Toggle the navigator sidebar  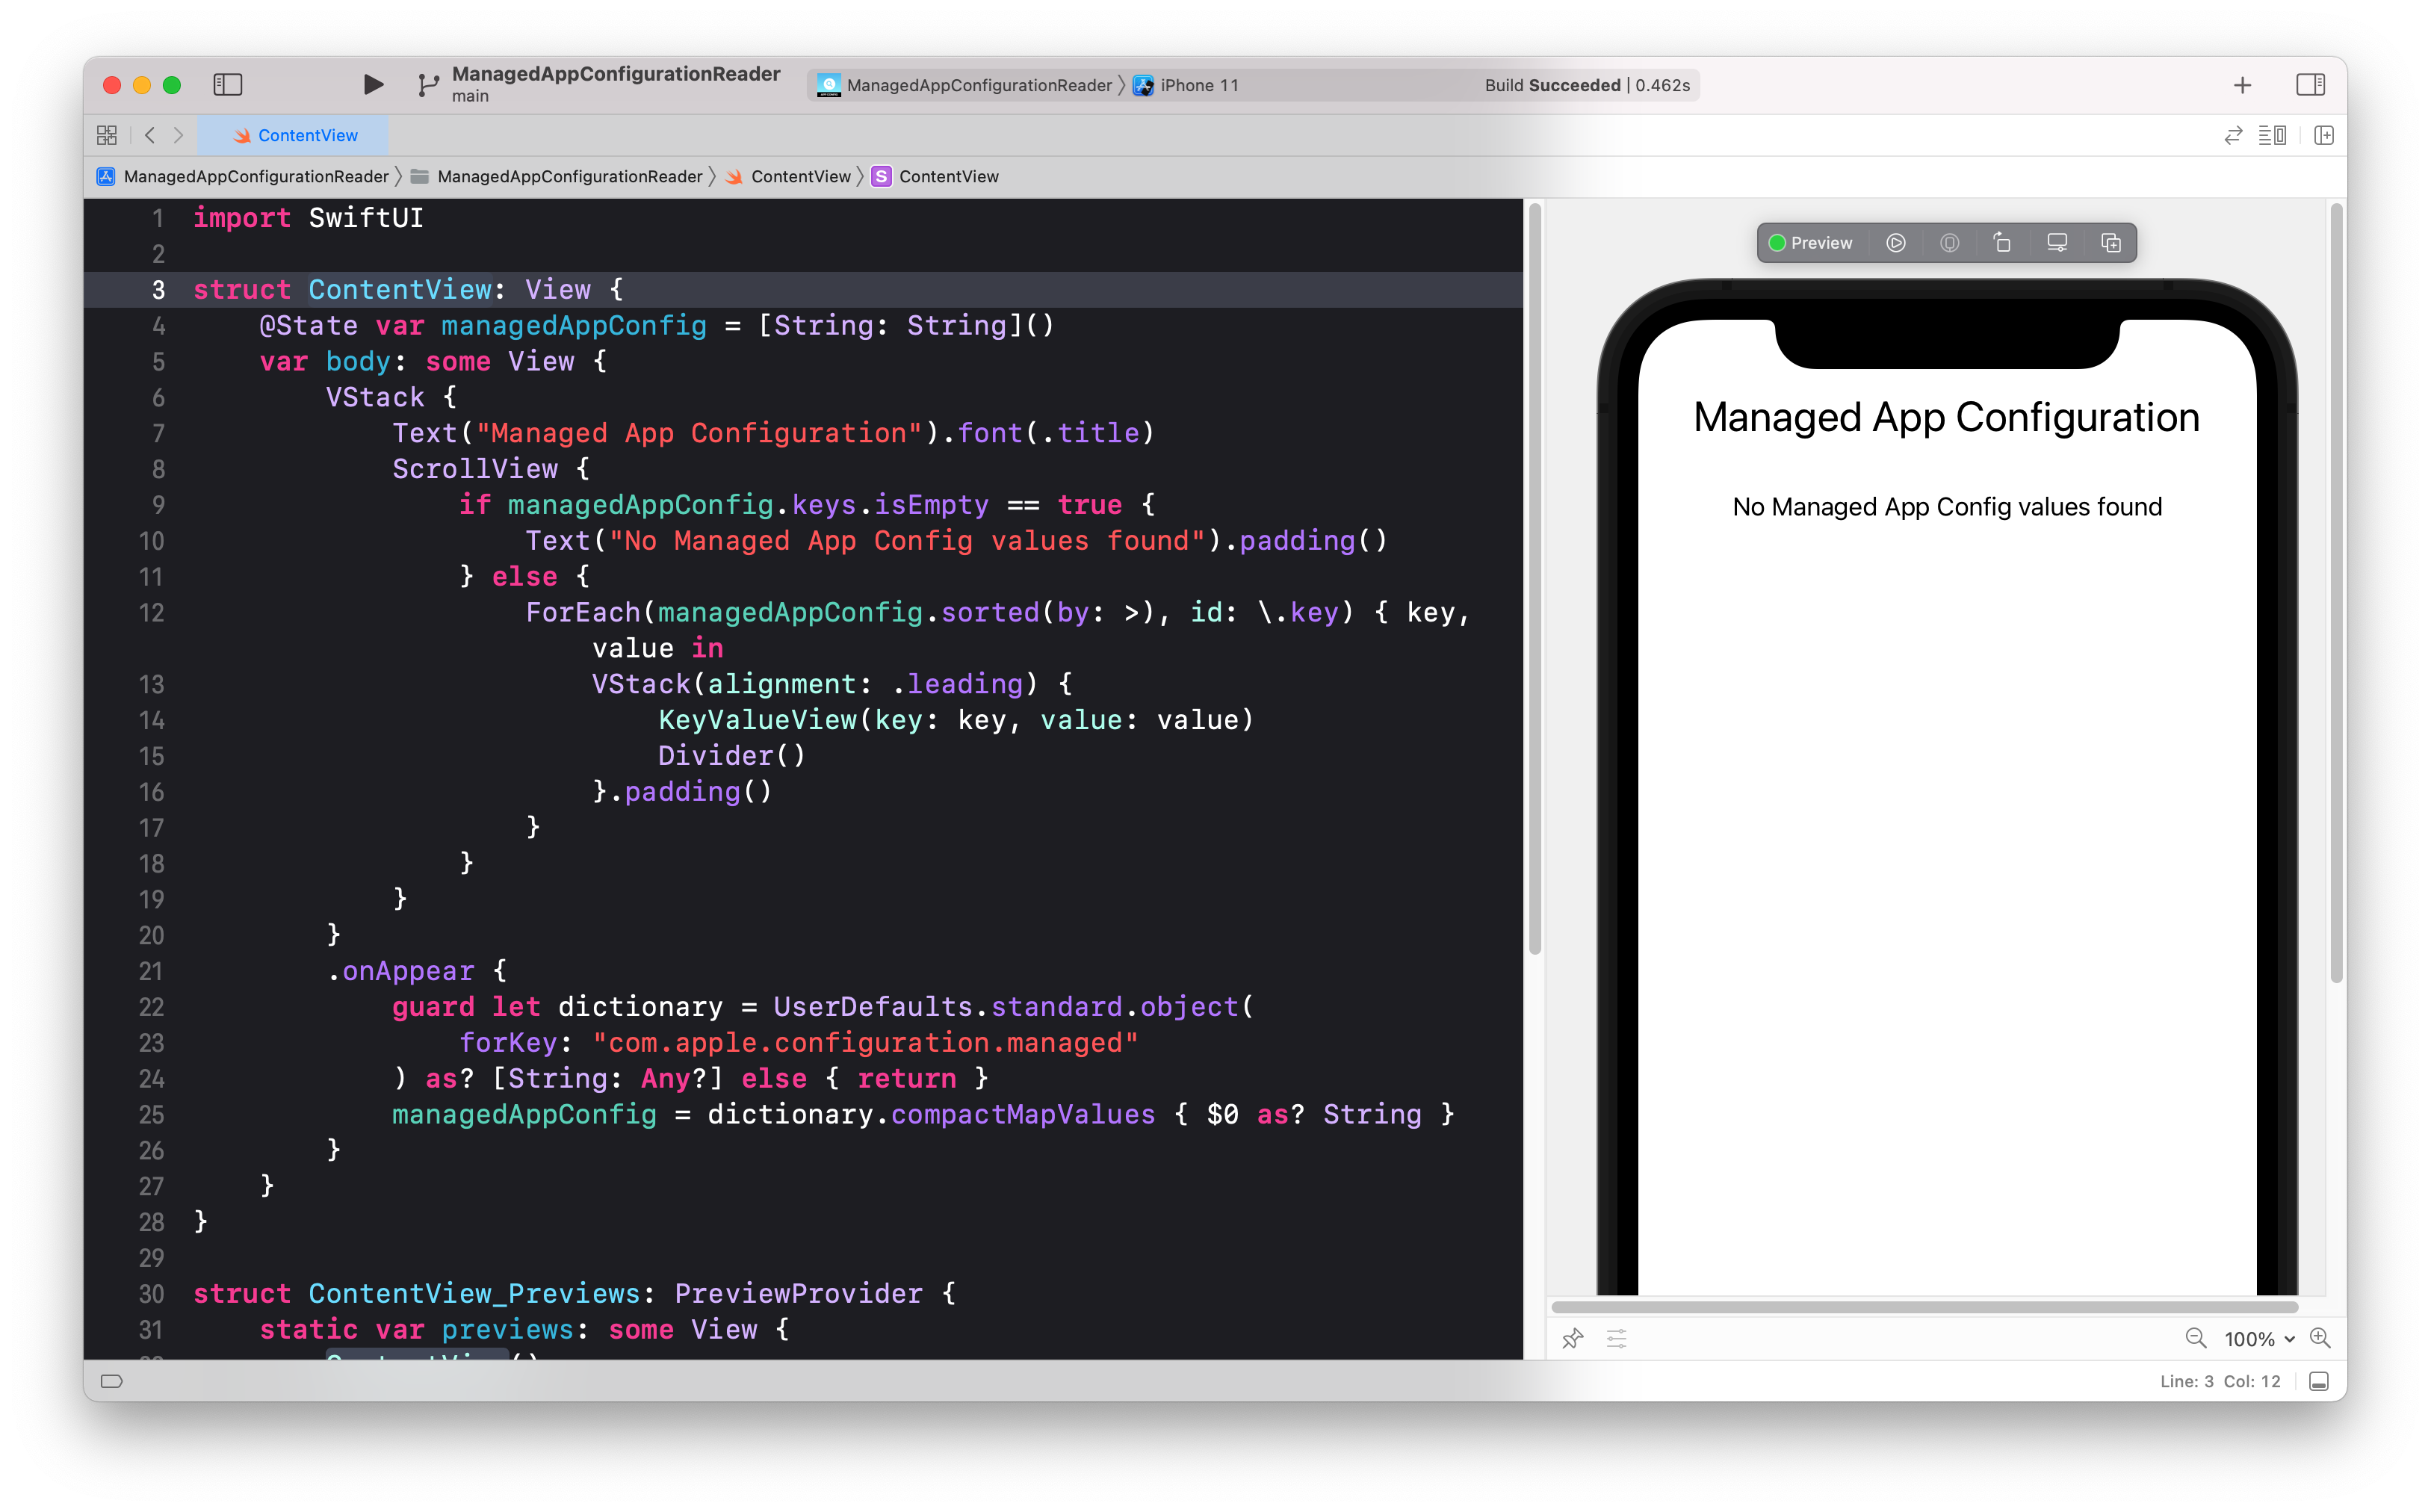coord(228,85)
